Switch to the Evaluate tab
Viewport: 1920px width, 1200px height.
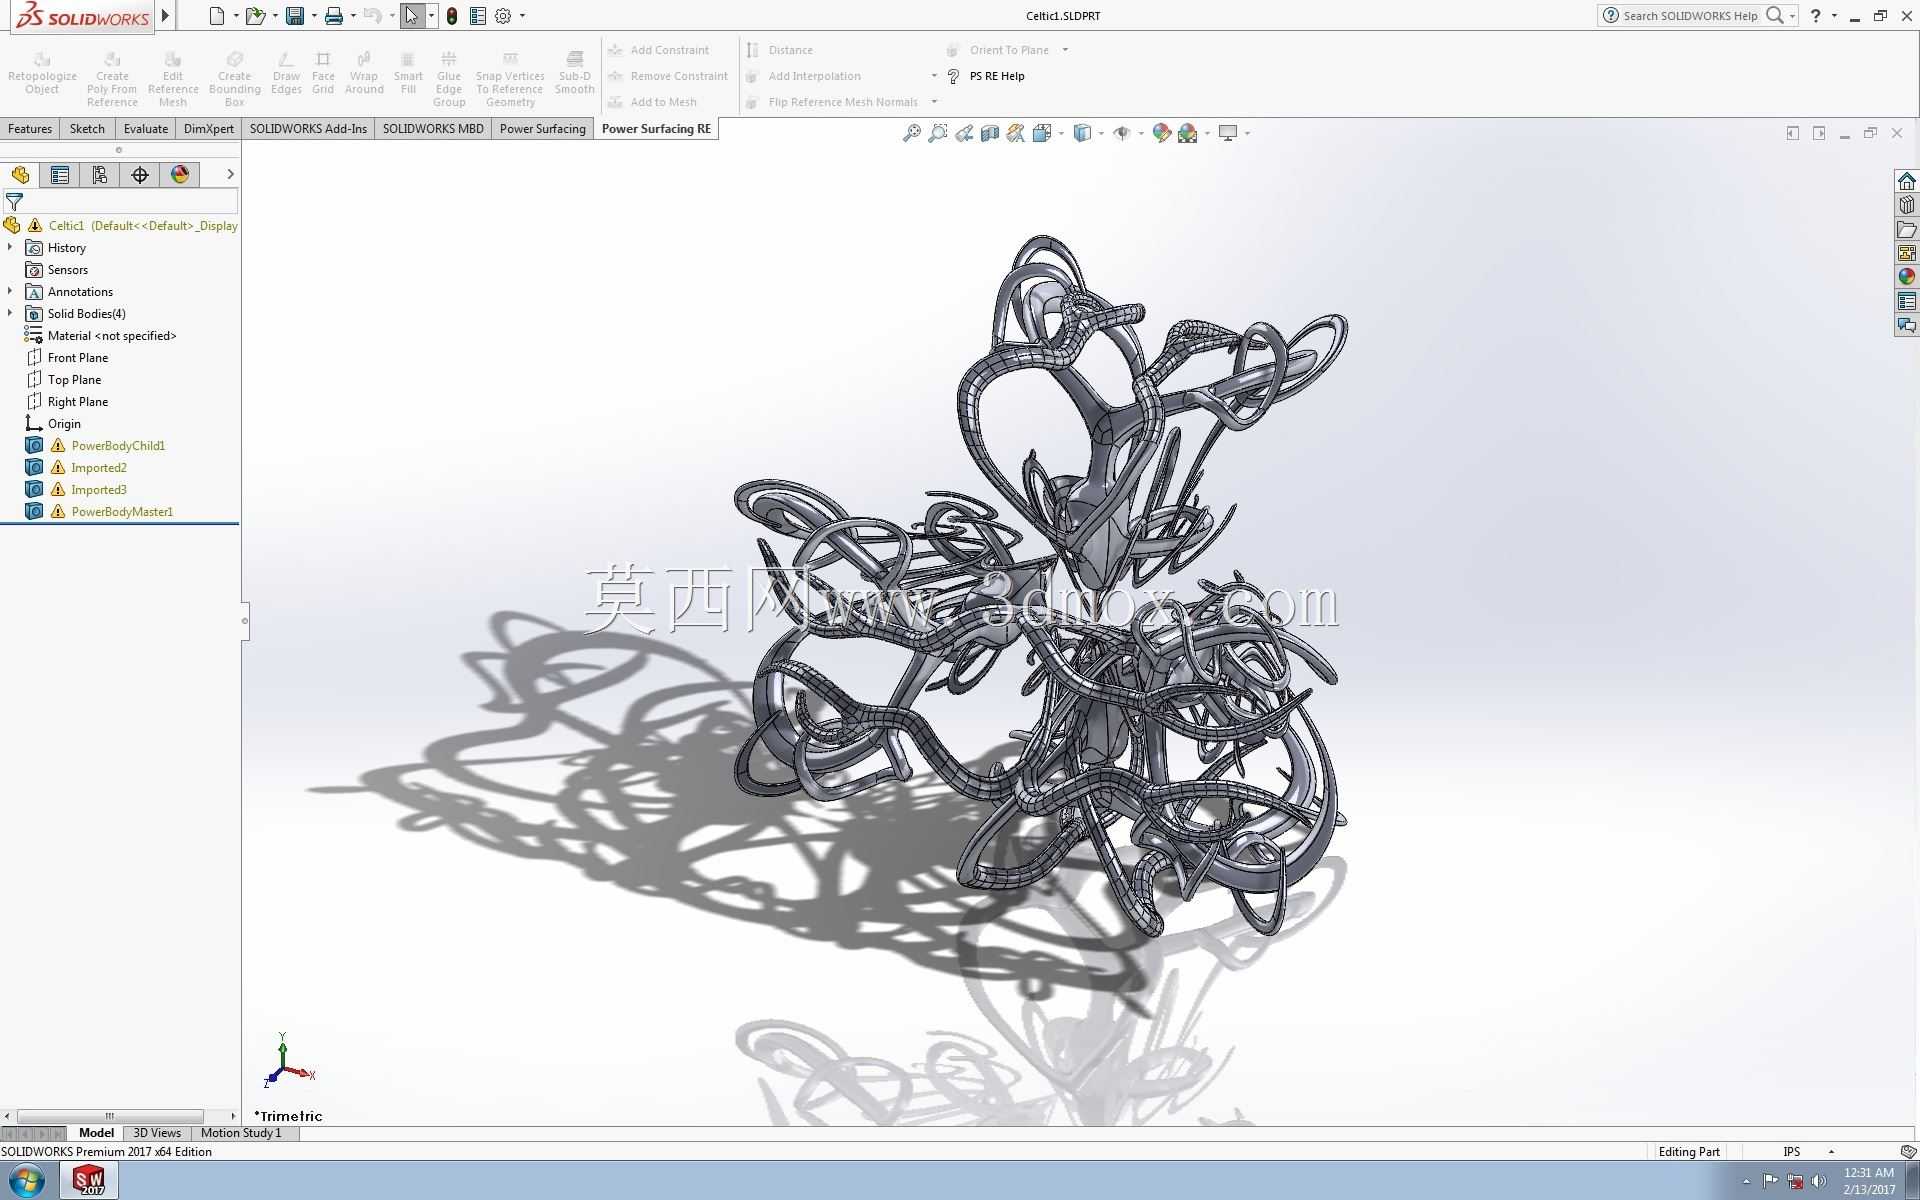[x=146, y=129]
